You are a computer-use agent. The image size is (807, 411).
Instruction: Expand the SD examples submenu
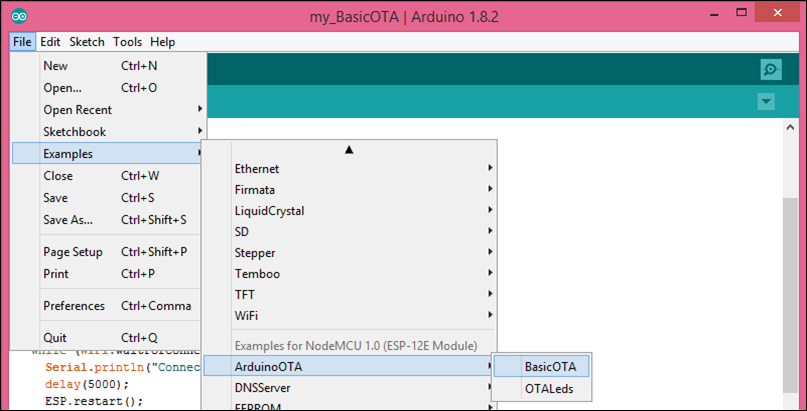click(349, 232)
